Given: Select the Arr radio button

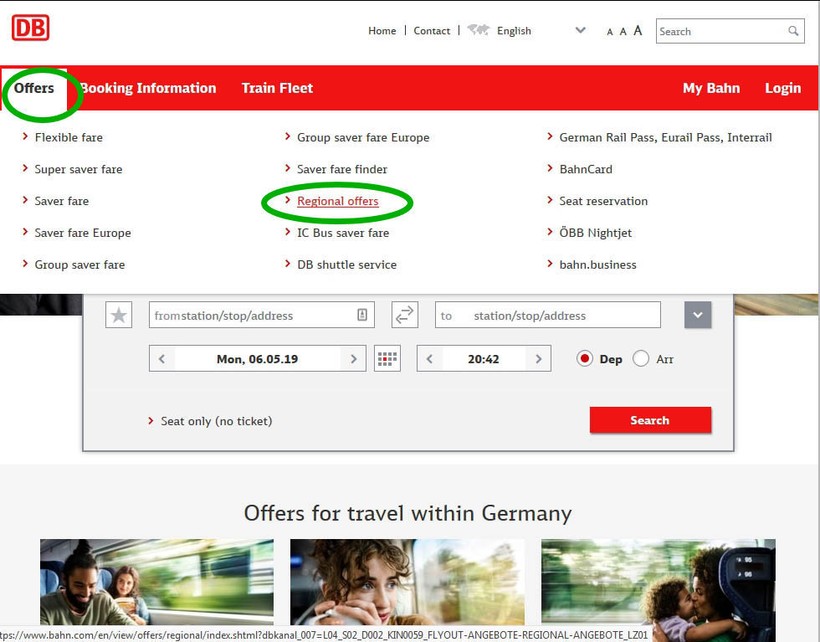Looking at the screenshot, I should [641, 359].
